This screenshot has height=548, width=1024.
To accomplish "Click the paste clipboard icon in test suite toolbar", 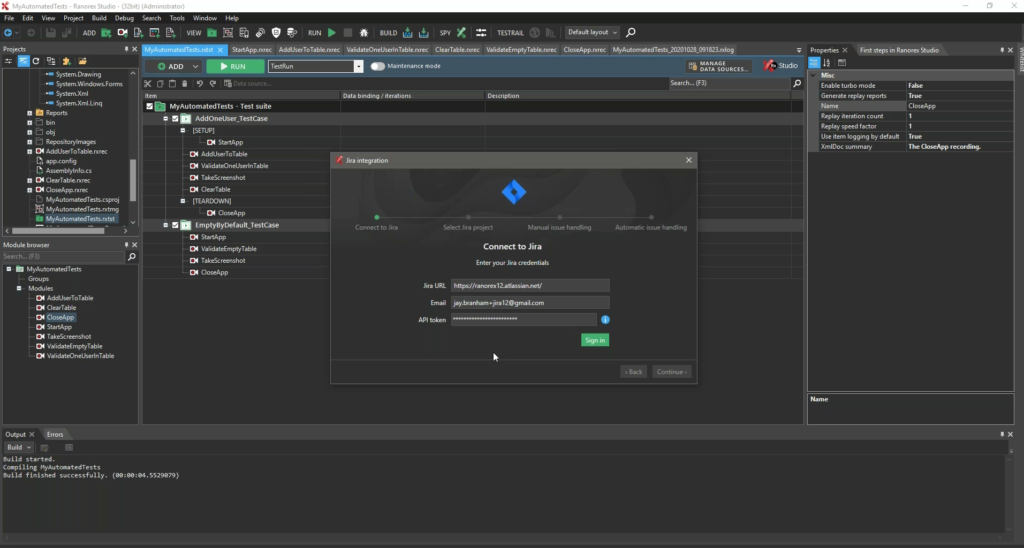I will click(x=172, y=84).
